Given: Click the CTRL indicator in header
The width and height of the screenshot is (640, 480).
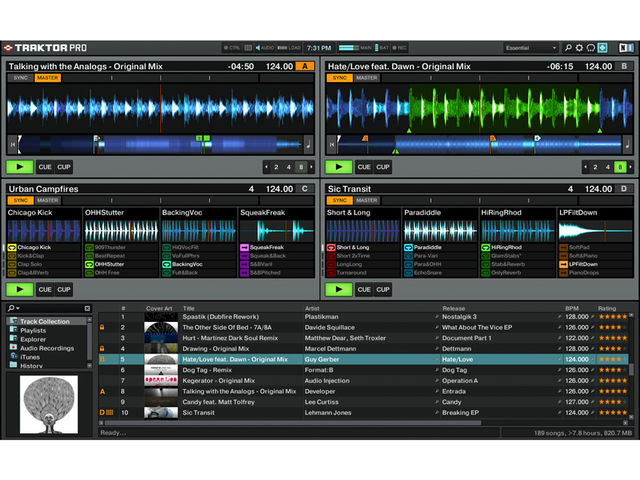Looking at the screenshot, I should [232, 48].
